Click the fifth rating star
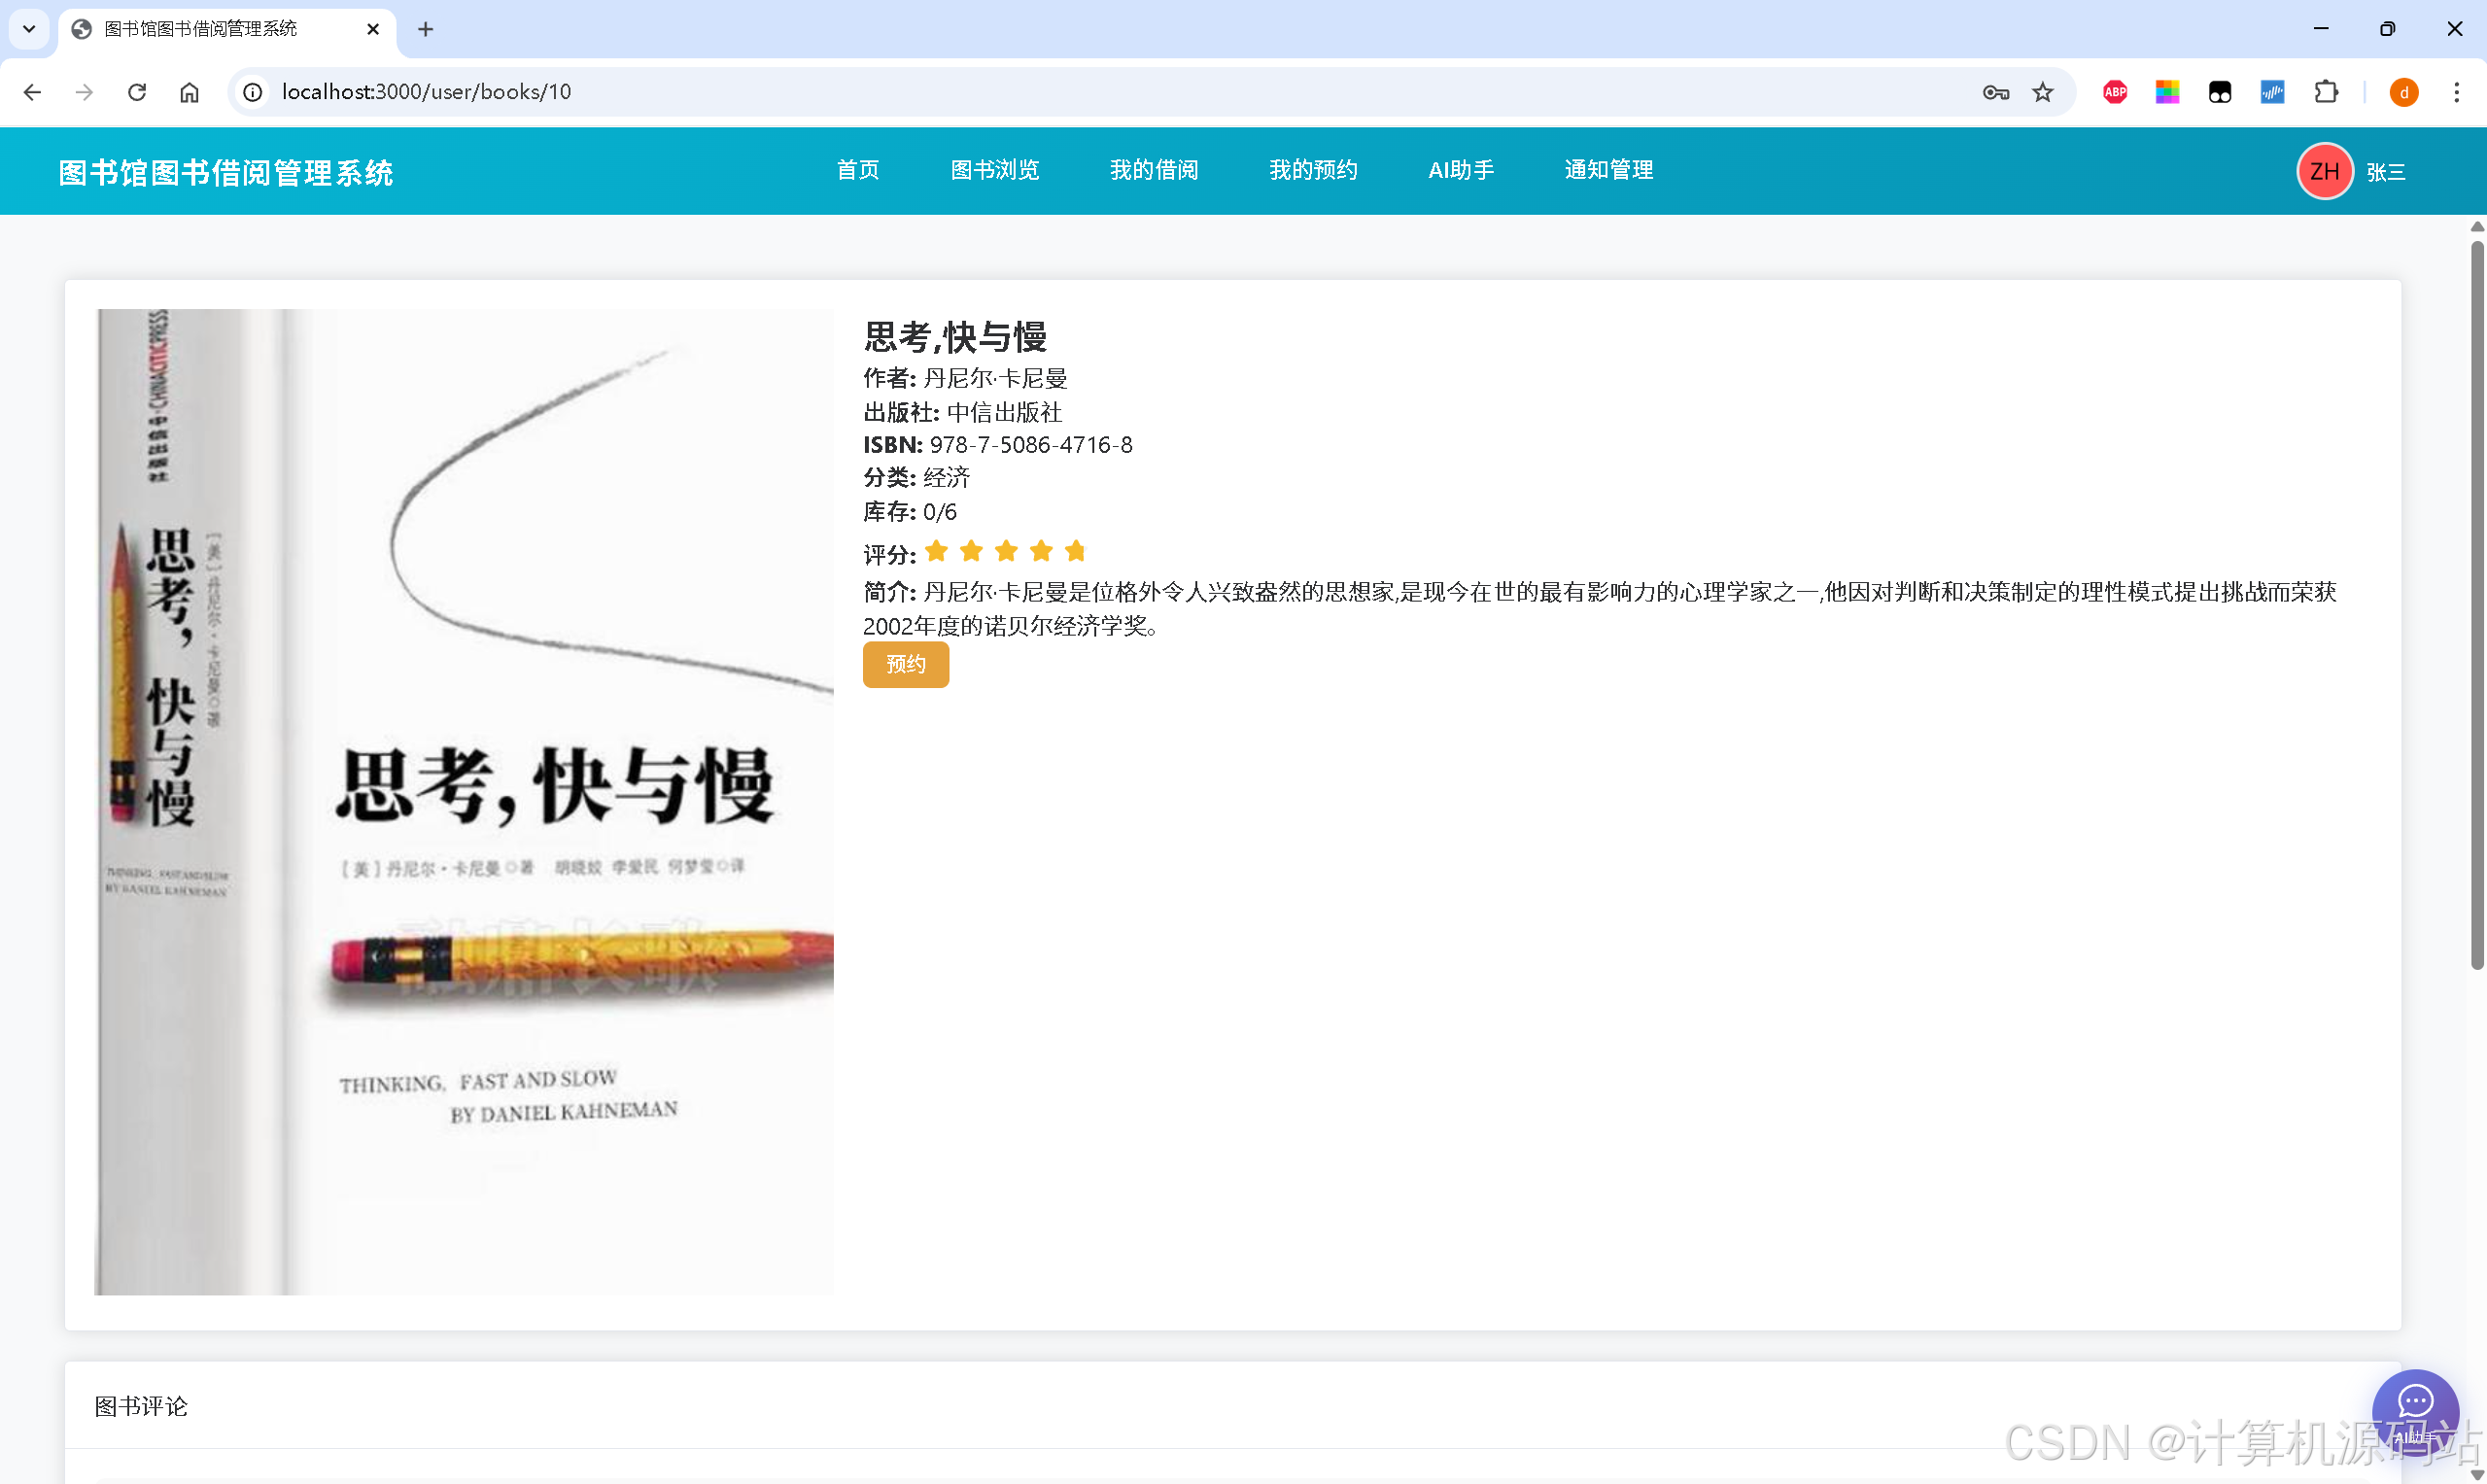Image resolution: width=2487 pixels, height=1484 pixels. click(1076, 551)
